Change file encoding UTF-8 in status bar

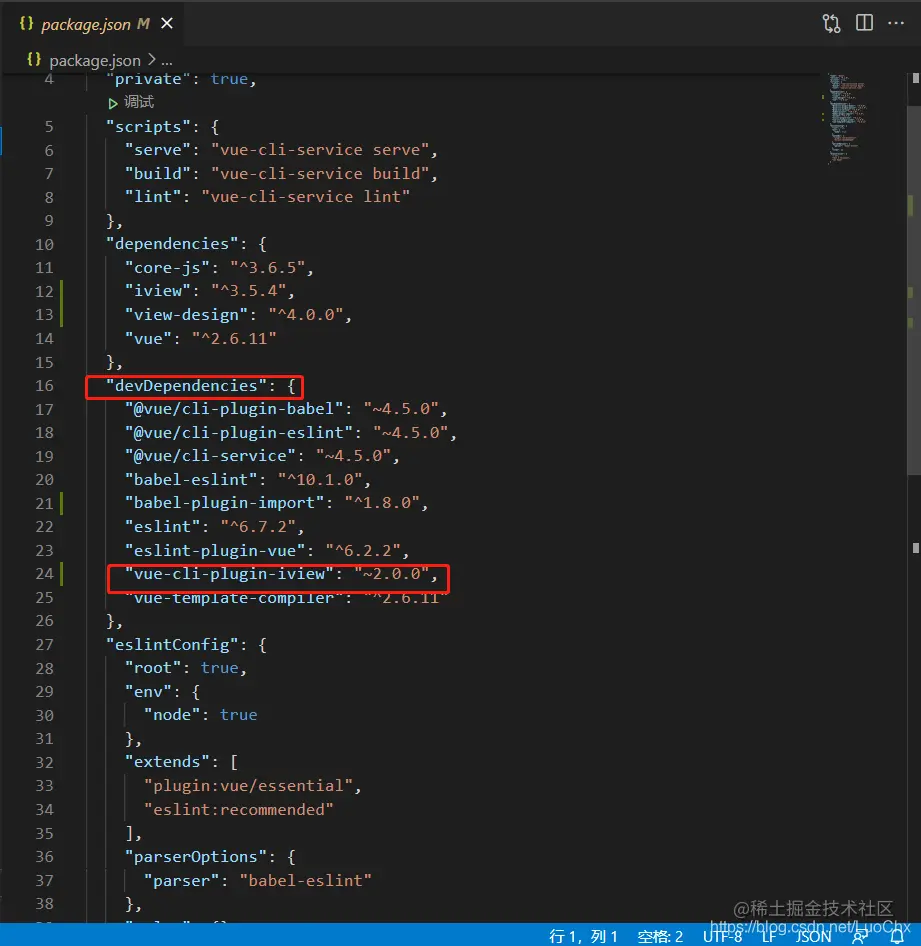tap(722, 936)
